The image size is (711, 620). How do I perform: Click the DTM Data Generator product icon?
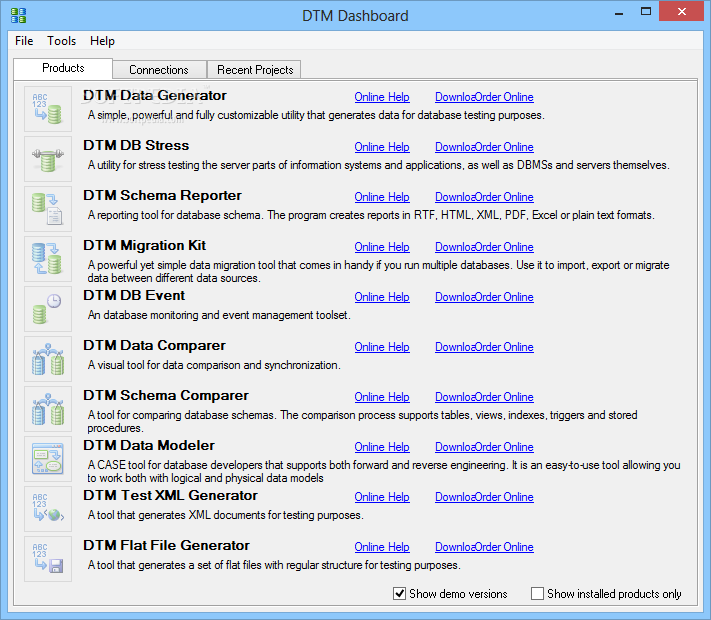[48, 109]
